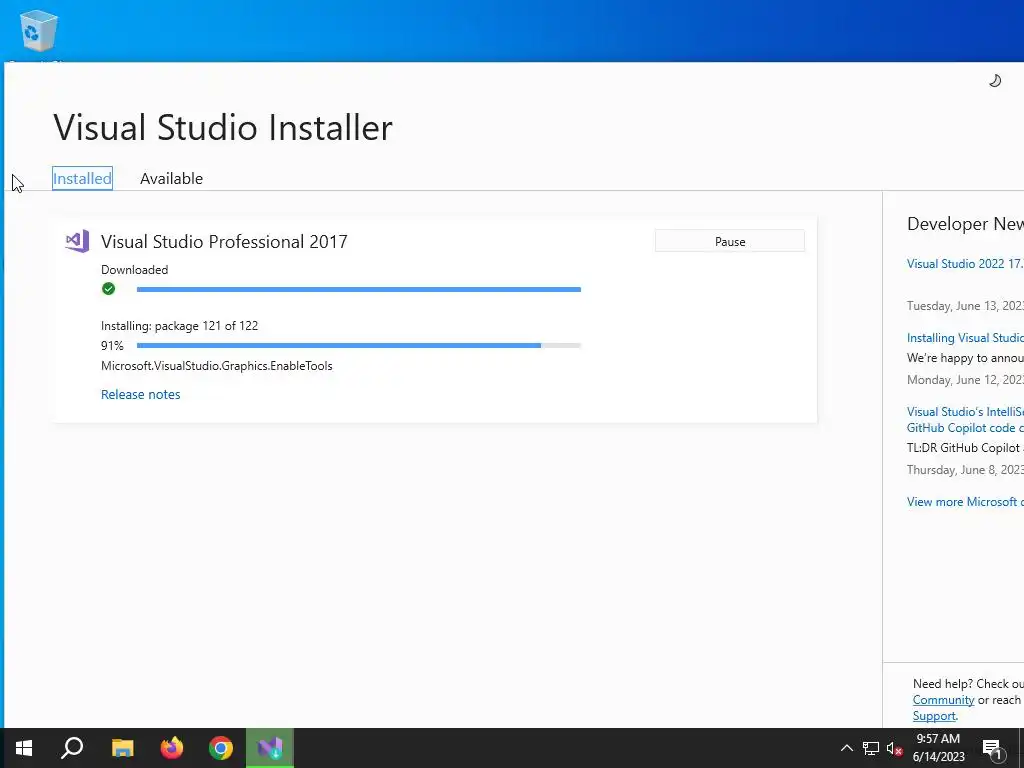The image size is (1024, 768).
Task: Click the Downloaded status label
Action: point(135,270)
